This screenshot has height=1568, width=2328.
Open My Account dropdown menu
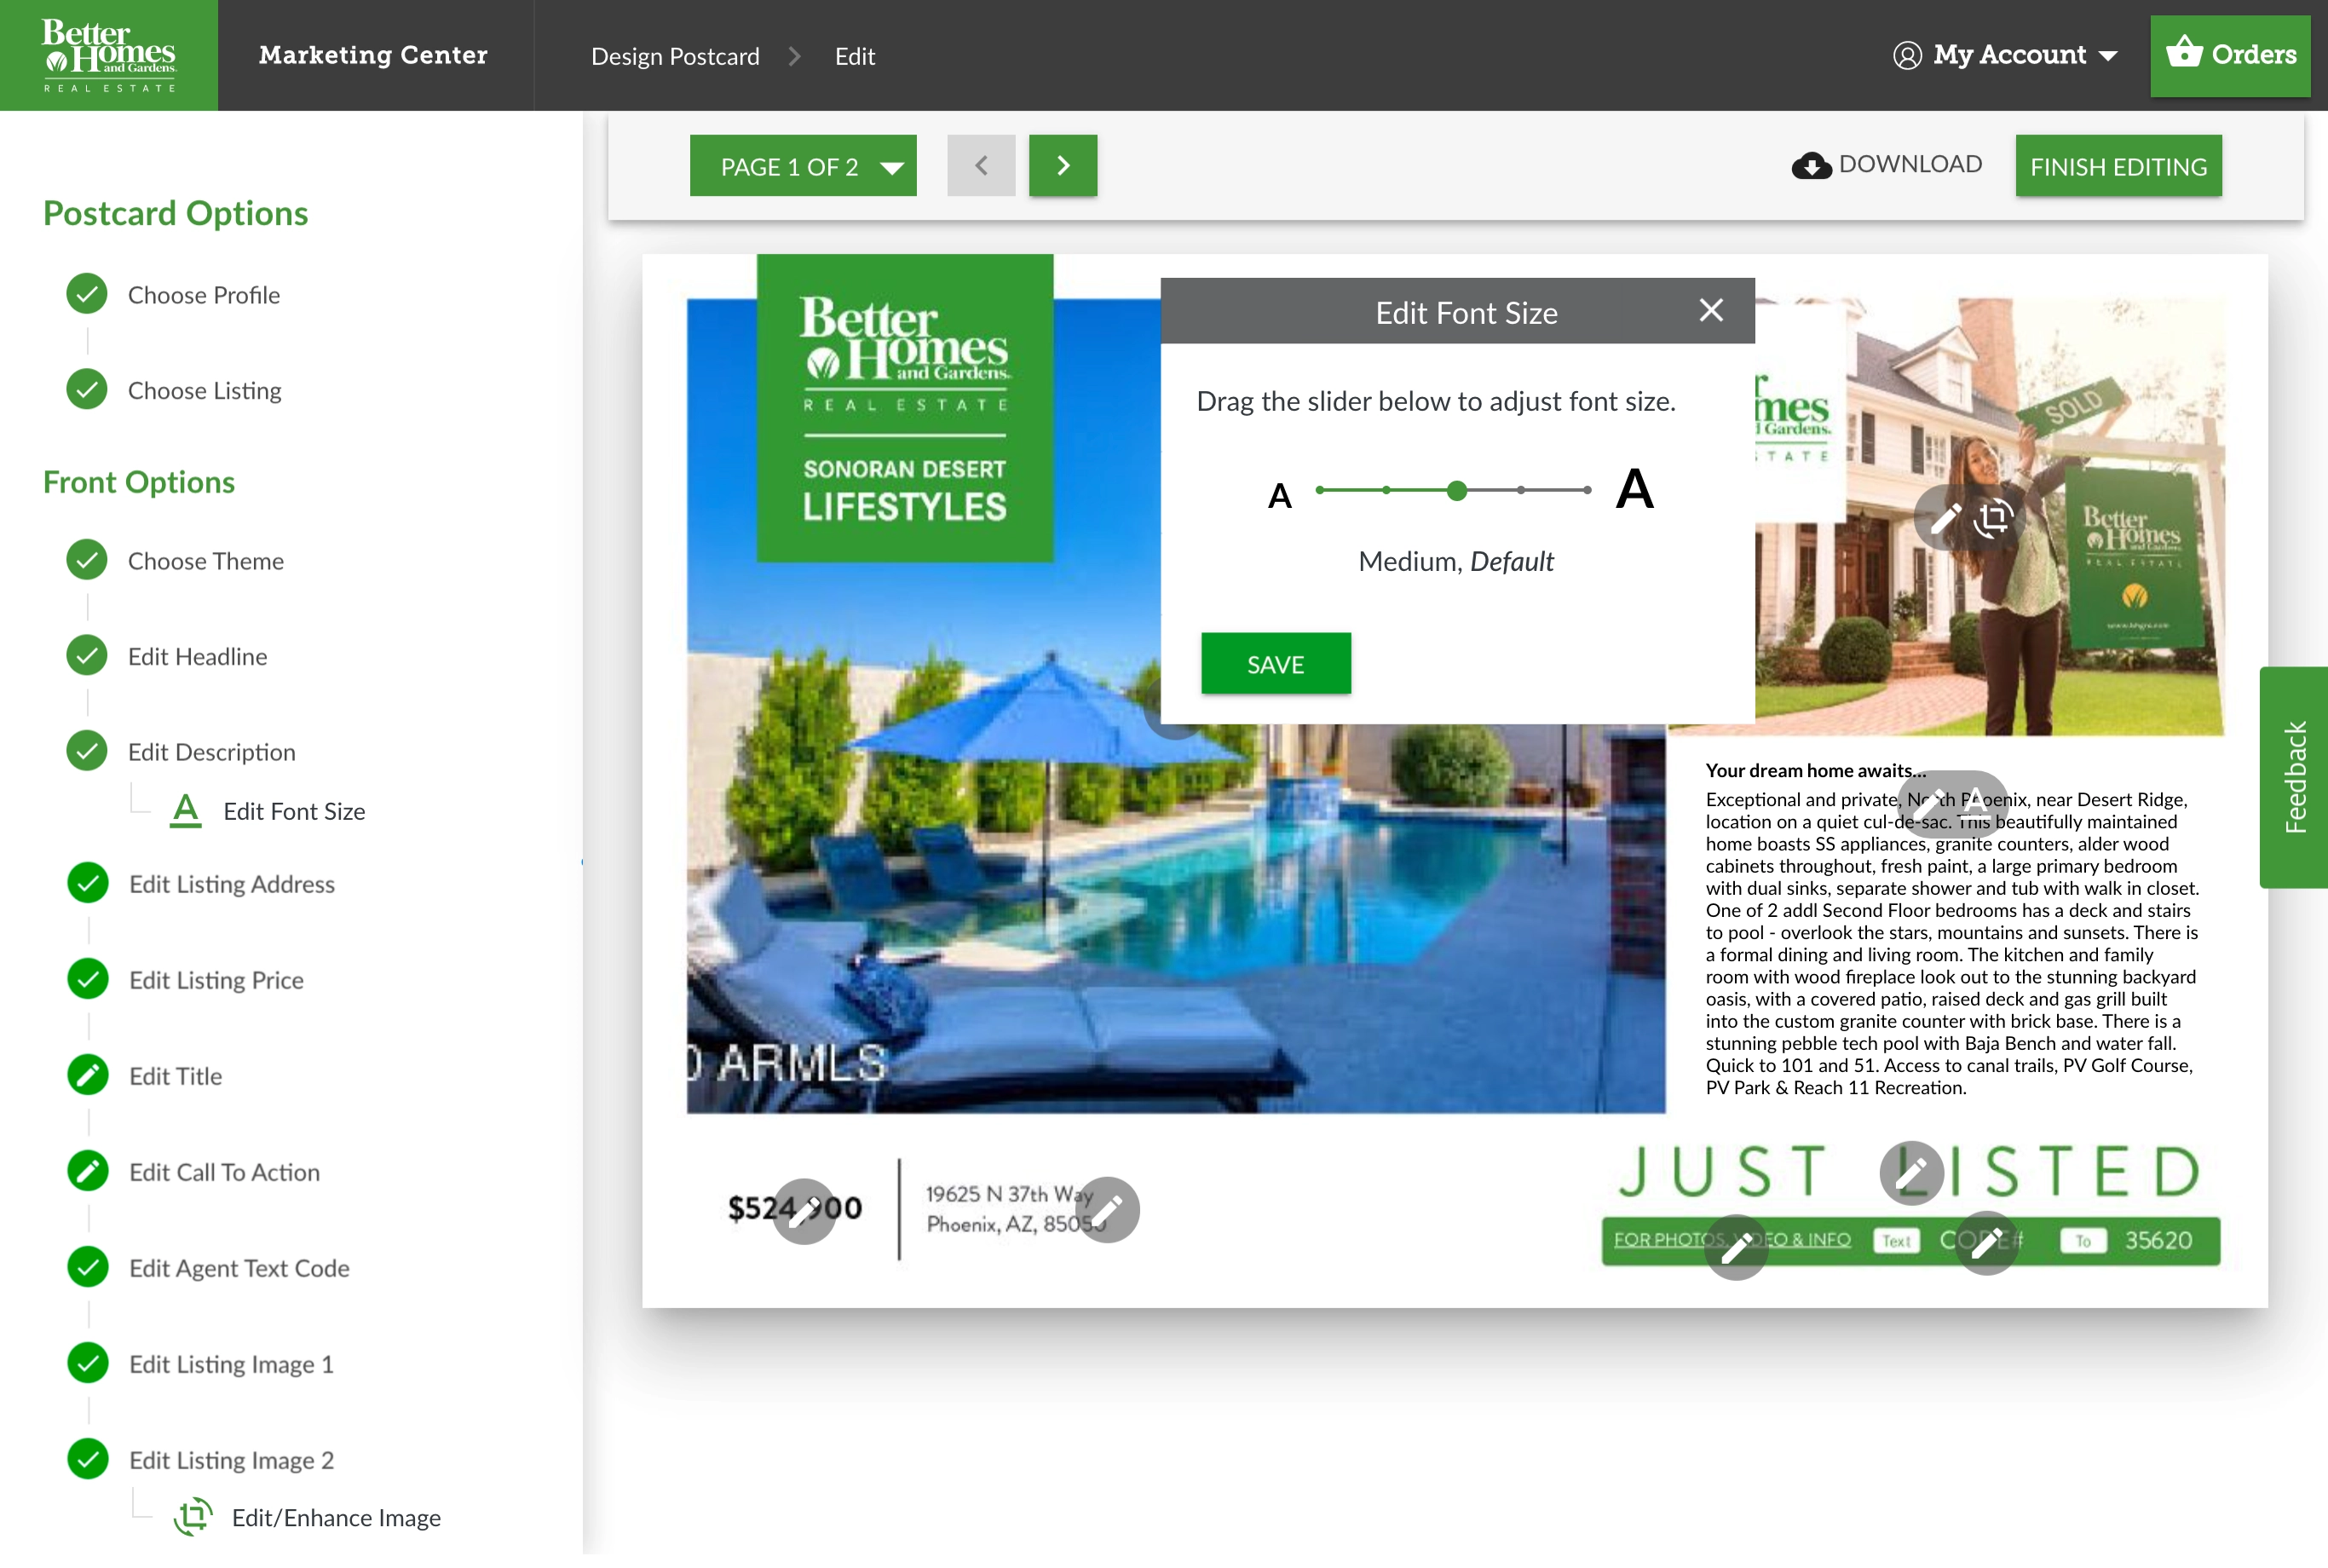(x=2008, y=56)
